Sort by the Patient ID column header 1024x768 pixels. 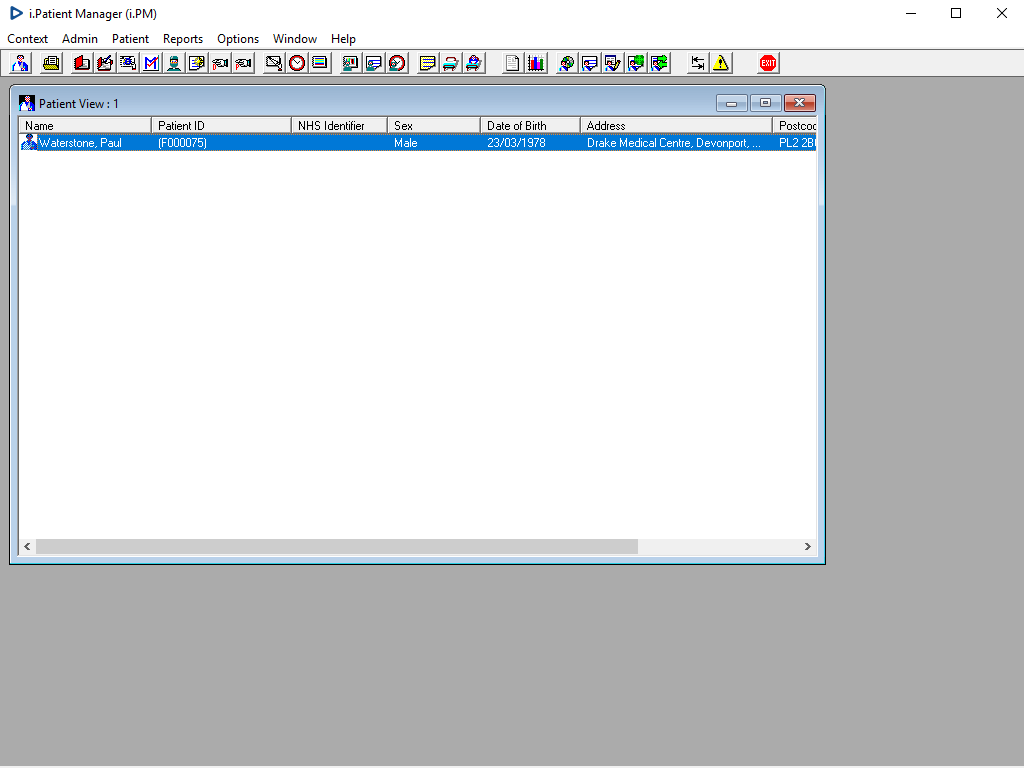tap(221, 125)
